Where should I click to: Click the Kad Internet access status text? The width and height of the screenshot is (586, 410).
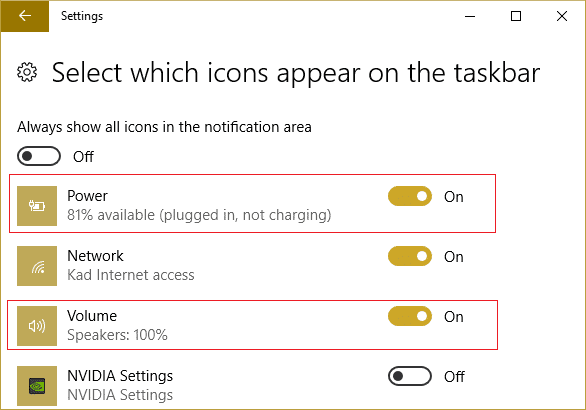(x=131, y=275)
